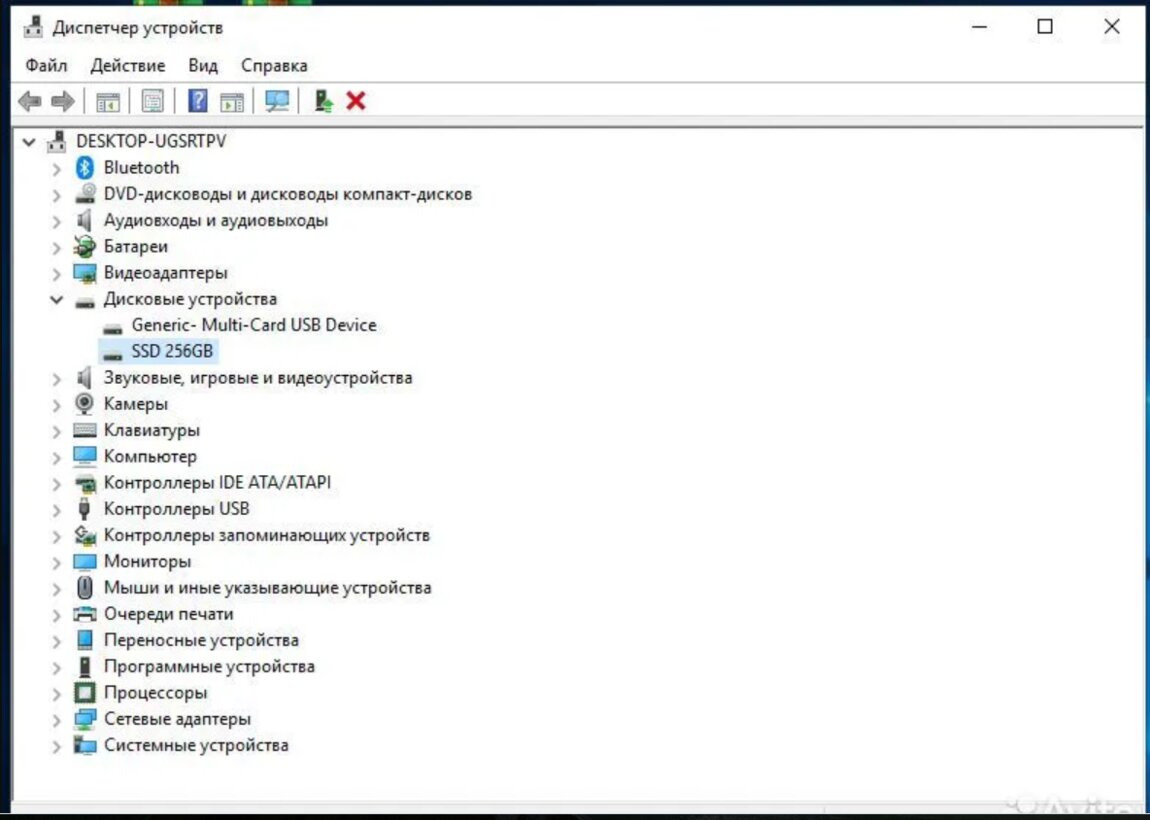The height and width of the screenshot is (820, 1150).
Task: Select the SSD 256GB disk device
Action: pyautogui.click(x=173, y=352)
